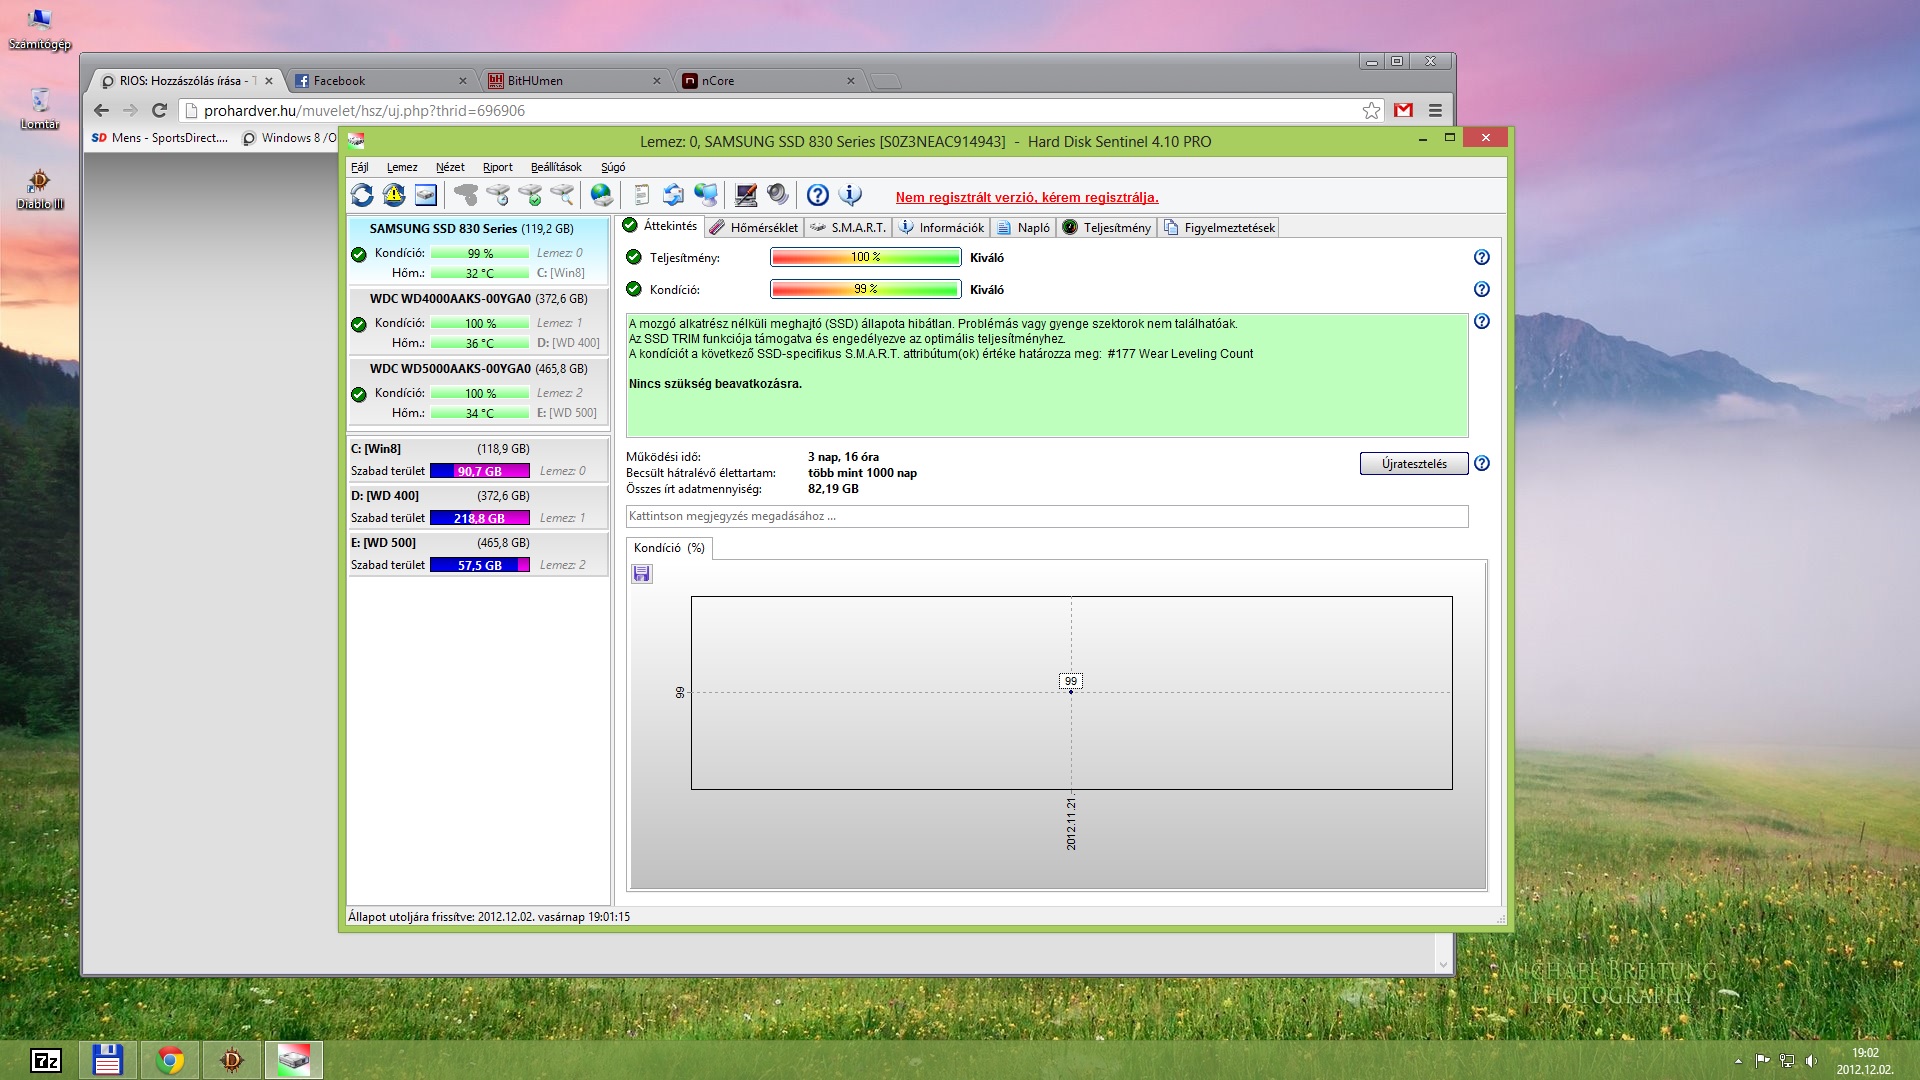Click the Kondíció 99% health bar
Image resolution: width=1920 pixels, height=1080 pixels.
[x=865, y=289]
